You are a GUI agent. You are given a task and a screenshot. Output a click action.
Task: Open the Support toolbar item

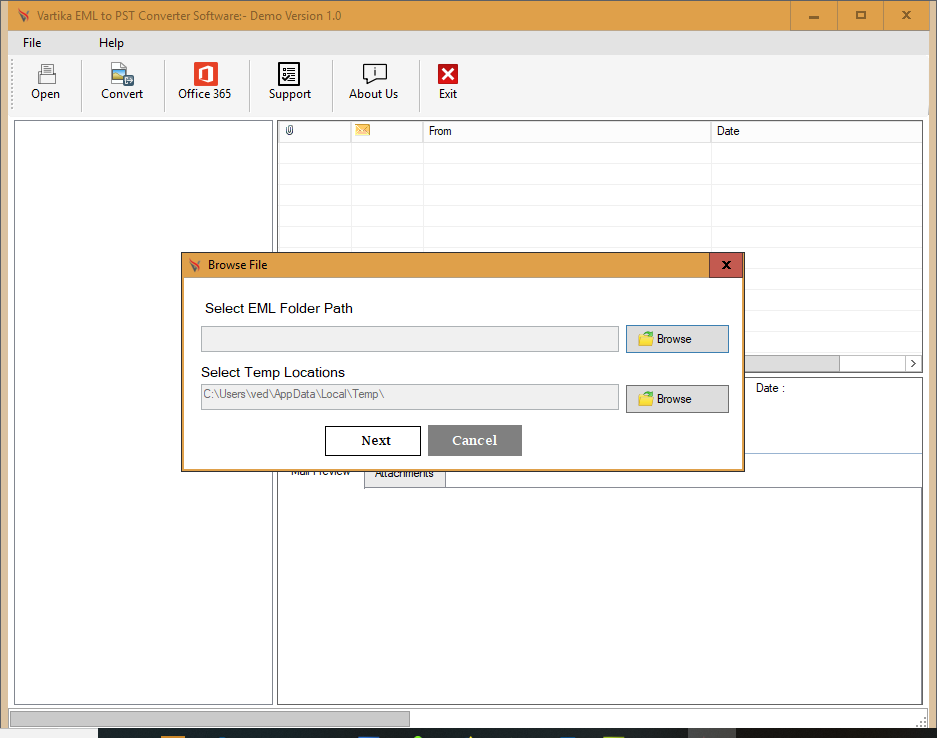point(290,82)
